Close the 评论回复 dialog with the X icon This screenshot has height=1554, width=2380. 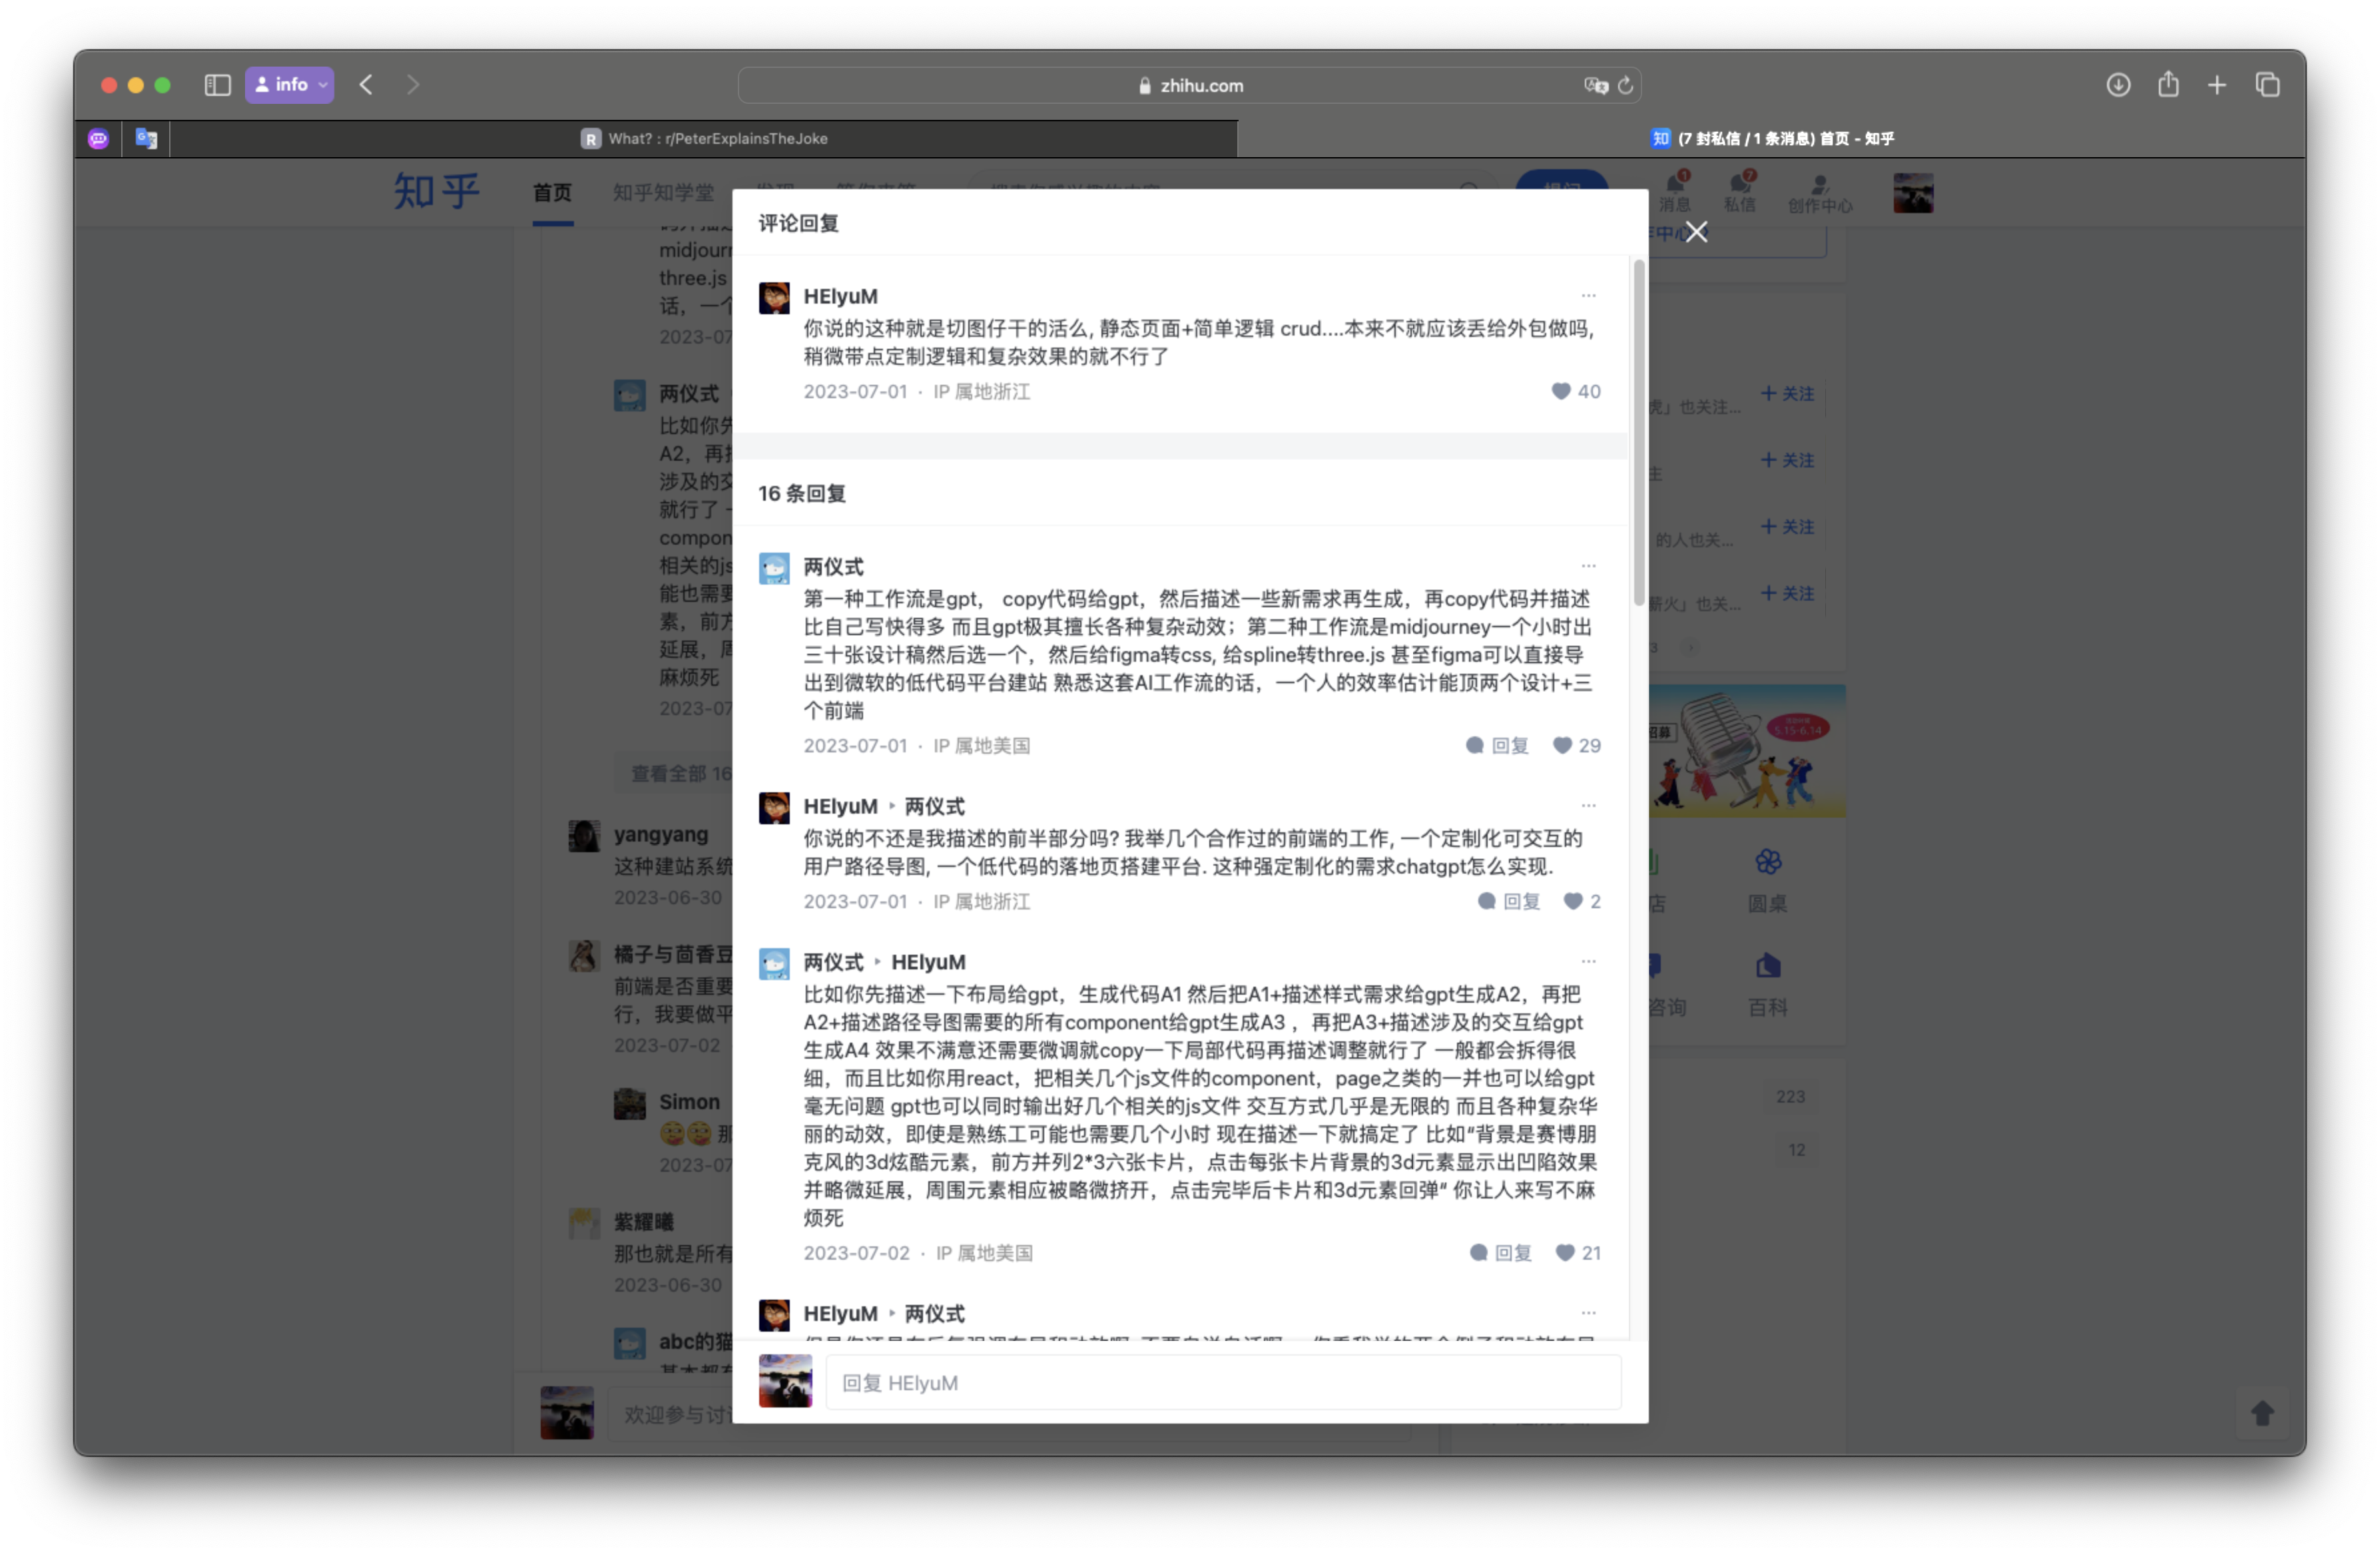1696,232
